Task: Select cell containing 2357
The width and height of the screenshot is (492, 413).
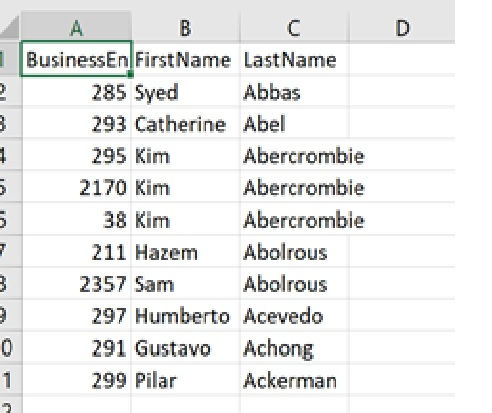Action: (76, 284)
